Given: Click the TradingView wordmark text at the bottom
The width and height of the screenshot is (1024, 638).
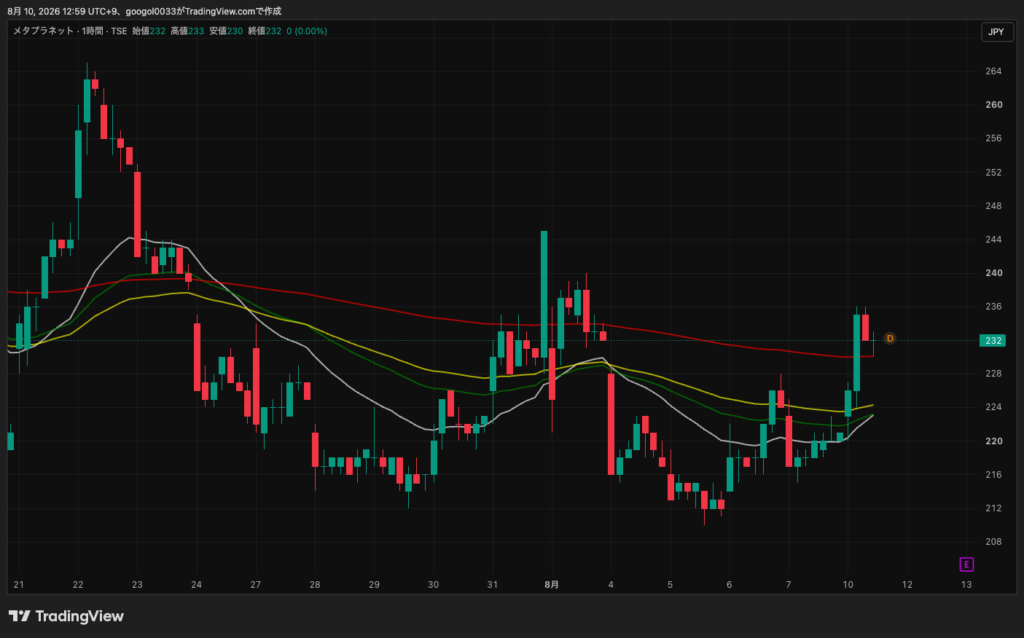Looking at the screenshot, I should pyautogui.click(x=79, y=616).
